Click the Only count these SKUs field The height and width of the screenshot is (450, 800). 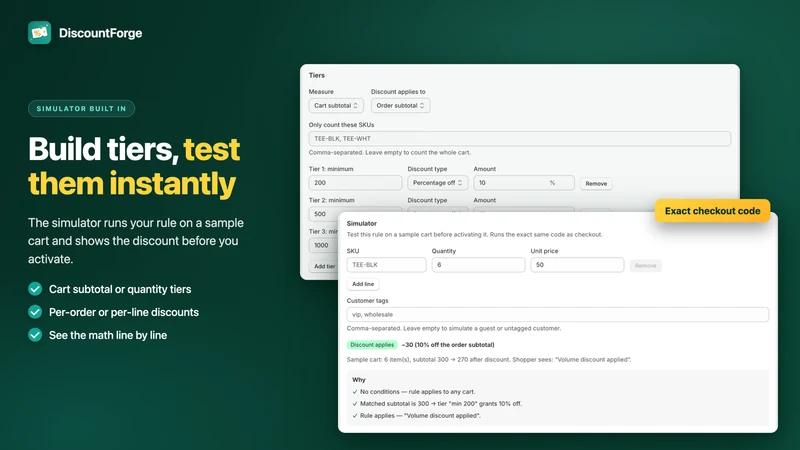[x=519, y=138]
